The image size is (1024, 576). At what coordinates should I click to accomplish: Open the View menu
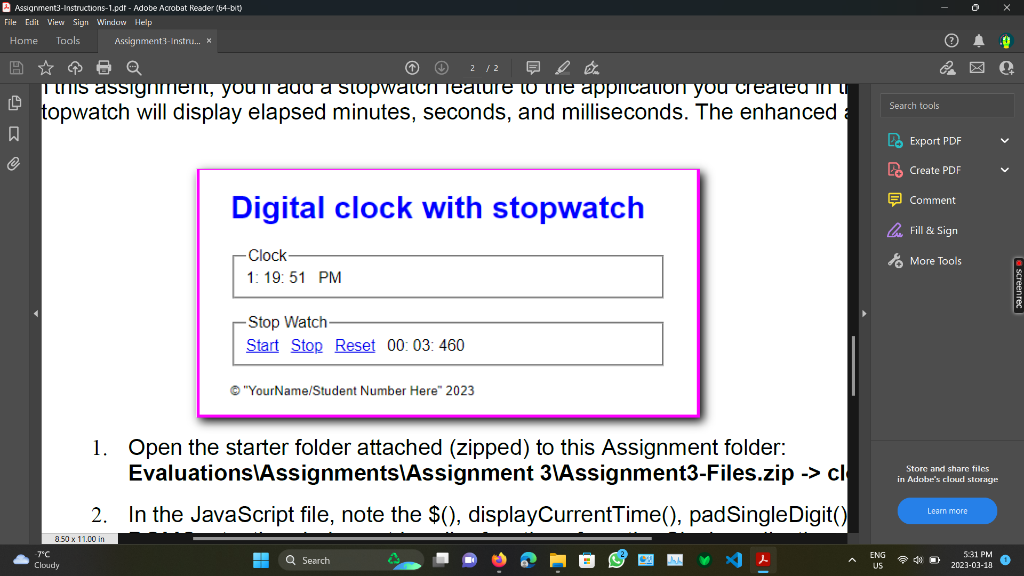[x=56, y=21]
